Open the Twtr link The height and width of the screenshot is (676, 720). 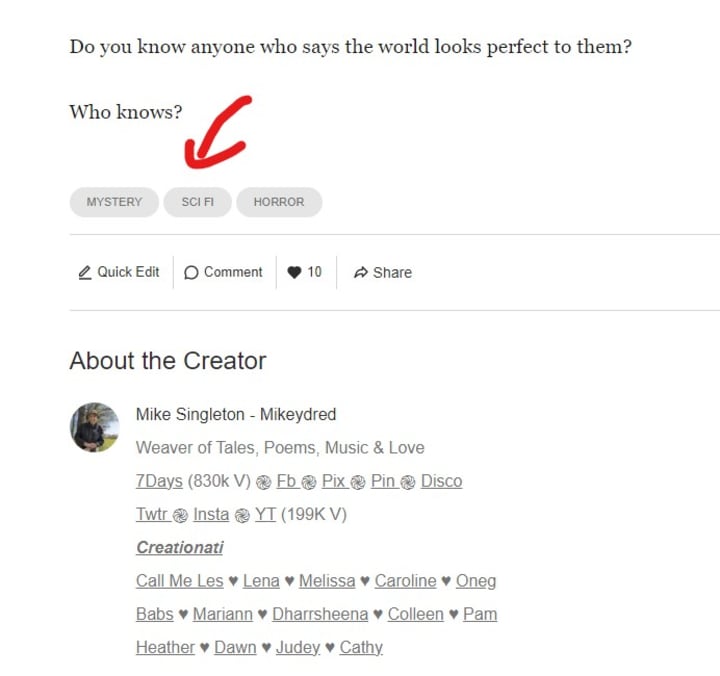152,514
